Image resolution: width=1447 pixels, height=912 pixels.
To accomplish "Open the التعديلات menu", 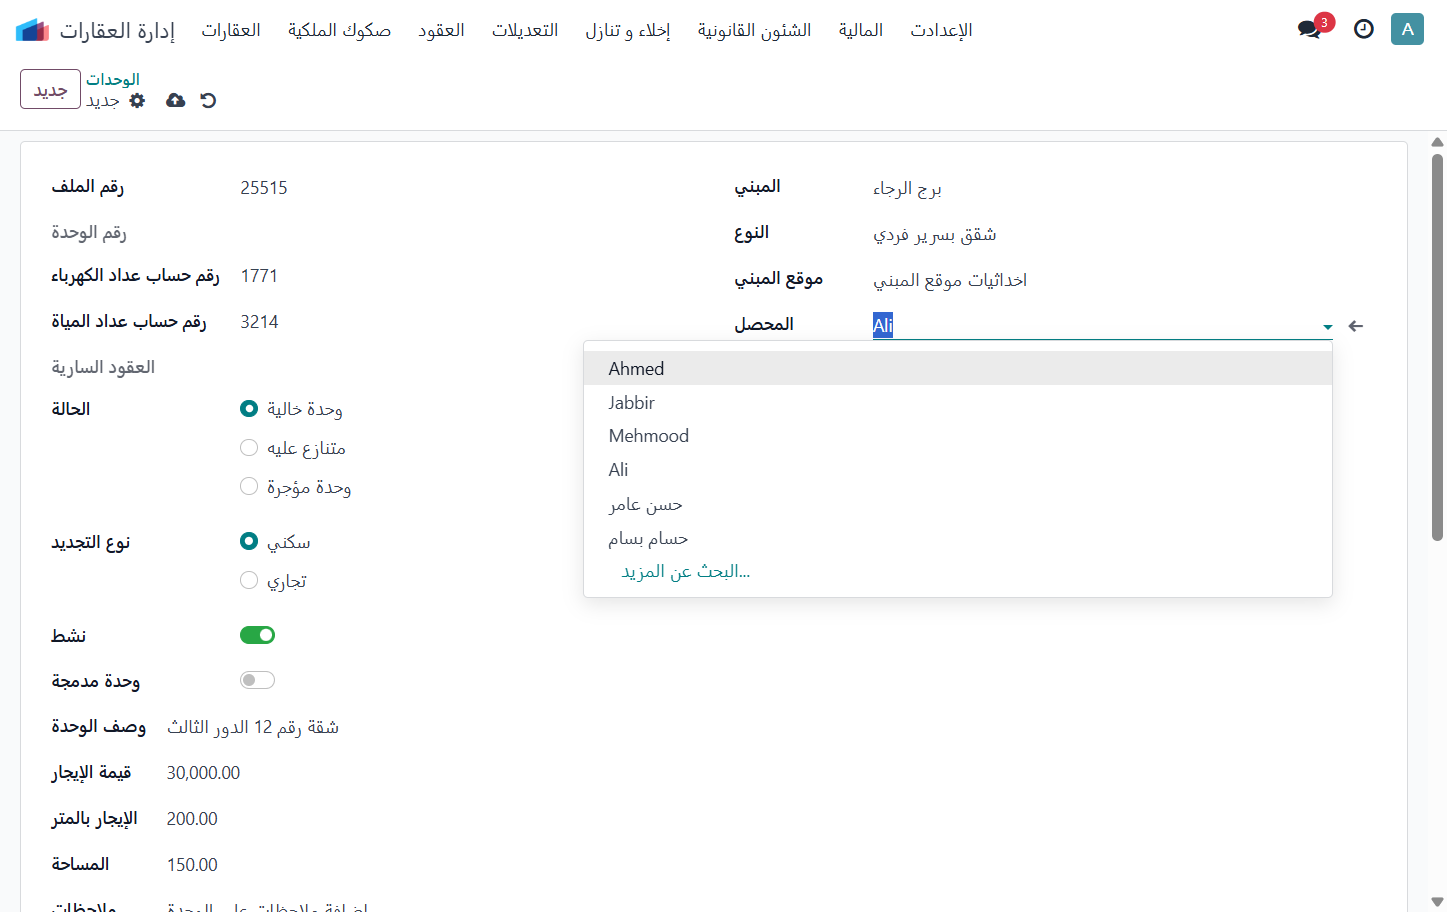I will [525, 30].
